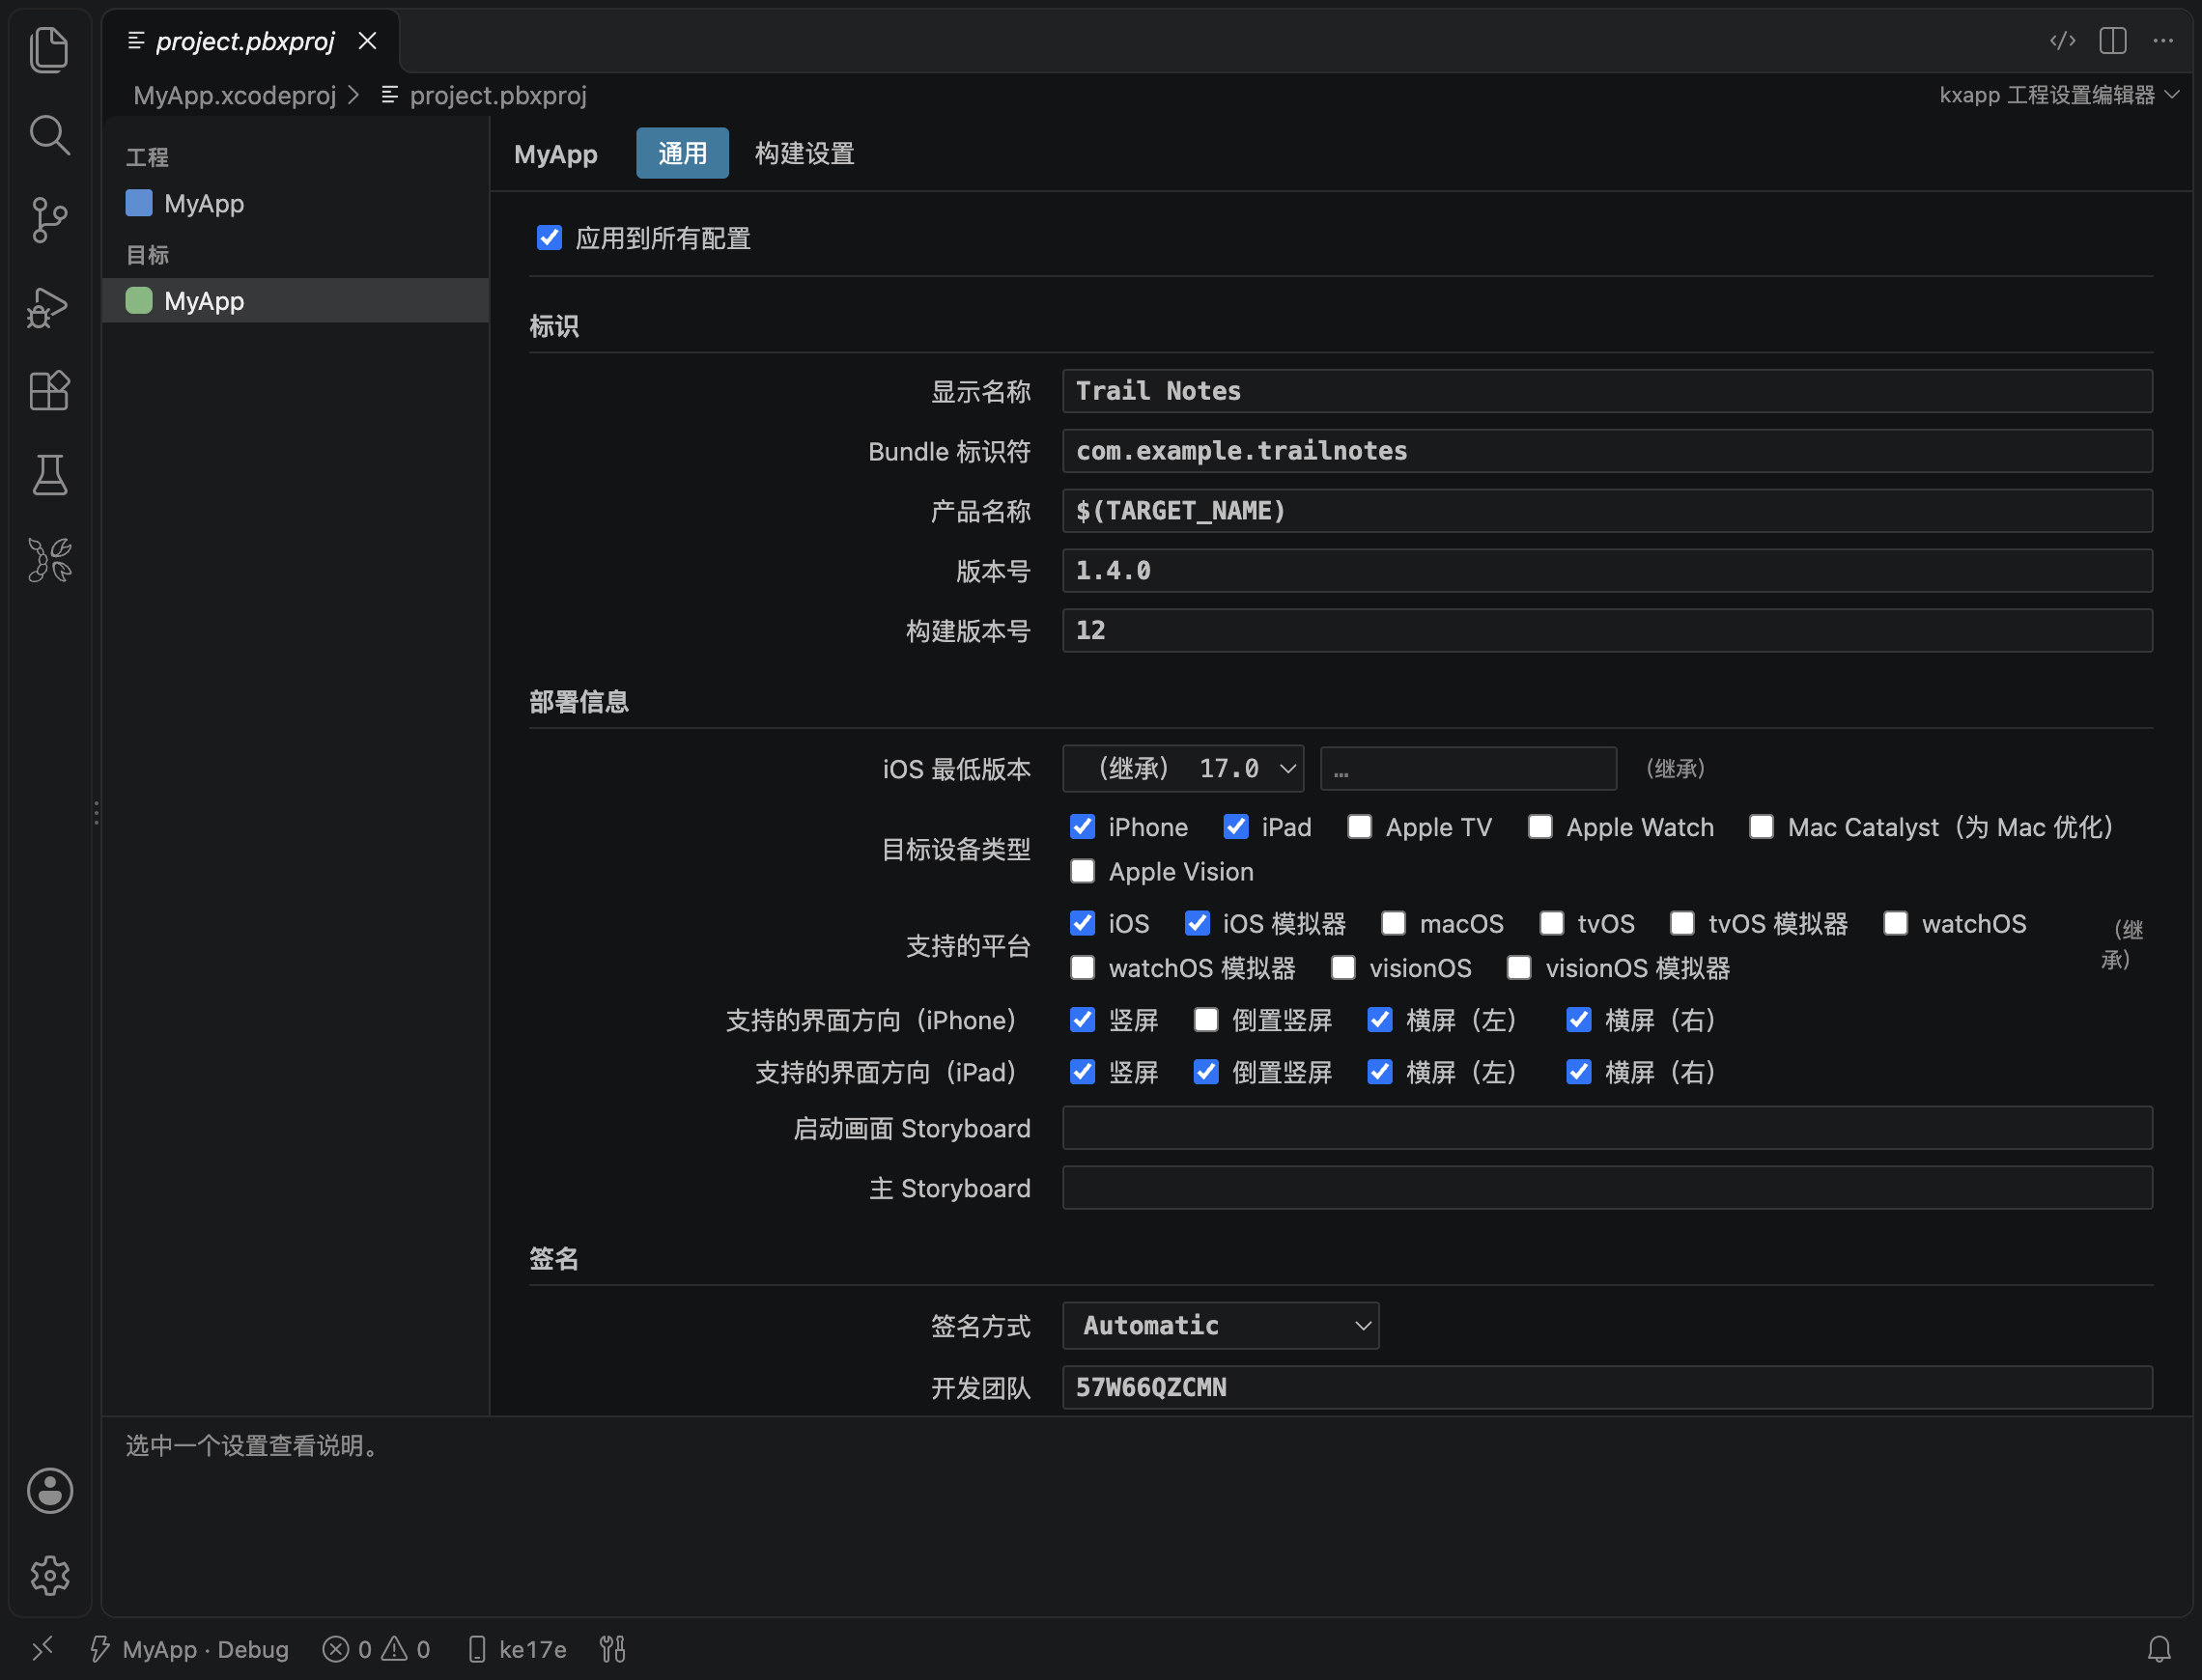Switch to the 构建设置 tab

[x=805, y=153]
